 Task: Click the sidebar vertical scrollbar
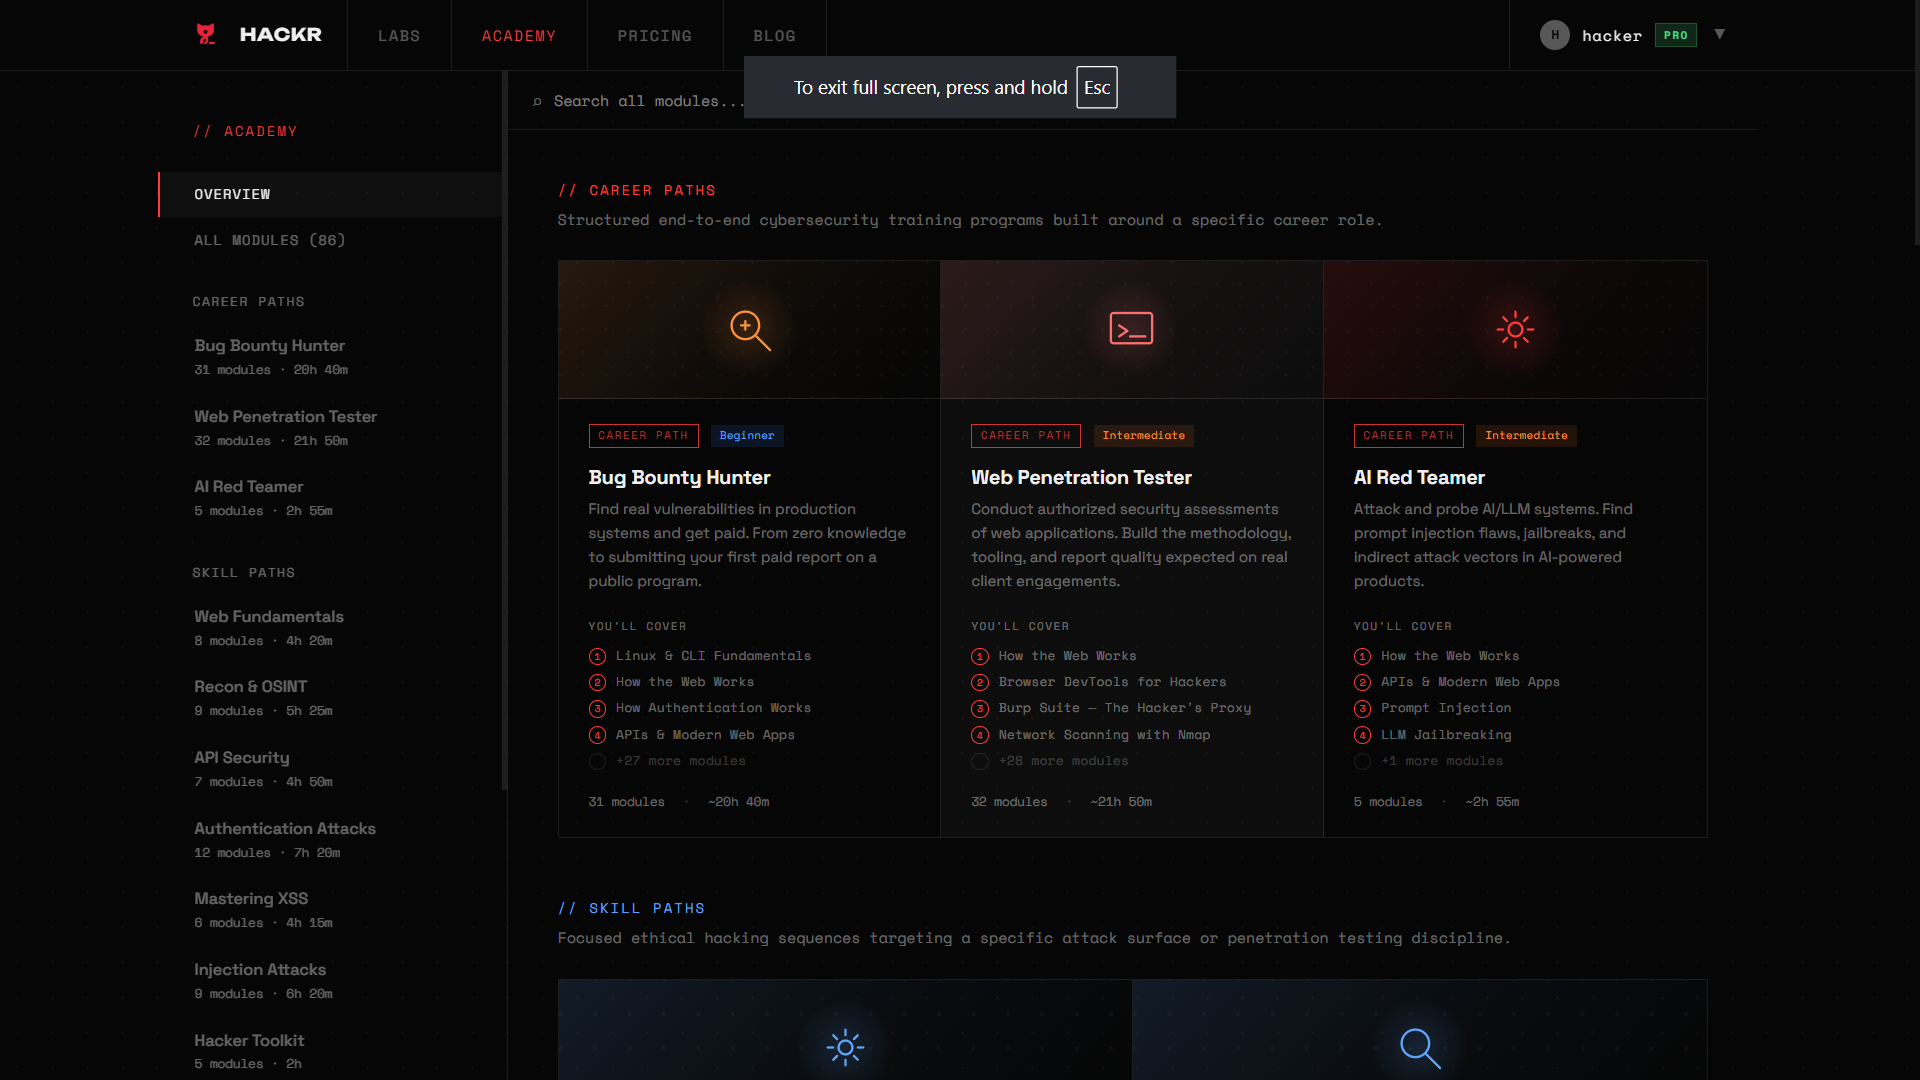pos(505,430)
